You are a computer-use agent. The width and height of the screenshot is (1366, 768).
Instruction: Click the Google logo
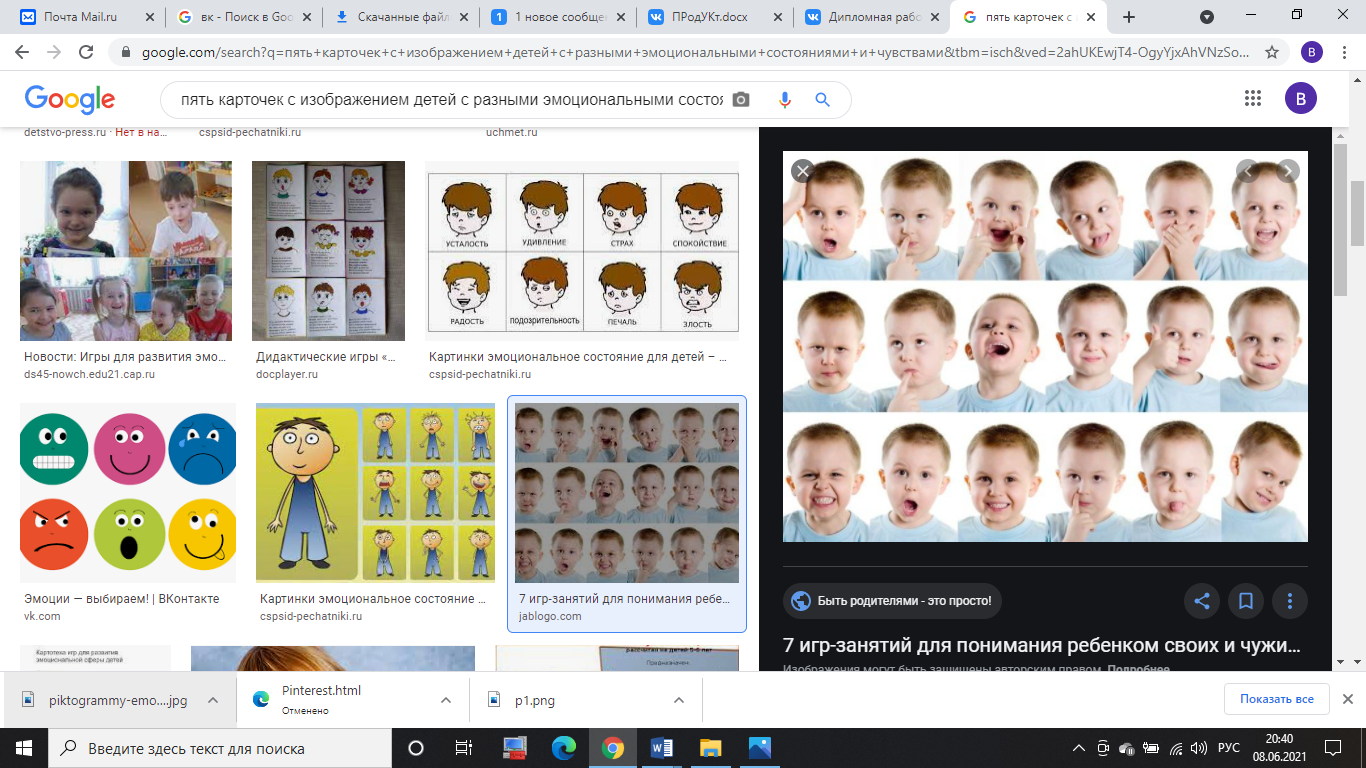70,99
